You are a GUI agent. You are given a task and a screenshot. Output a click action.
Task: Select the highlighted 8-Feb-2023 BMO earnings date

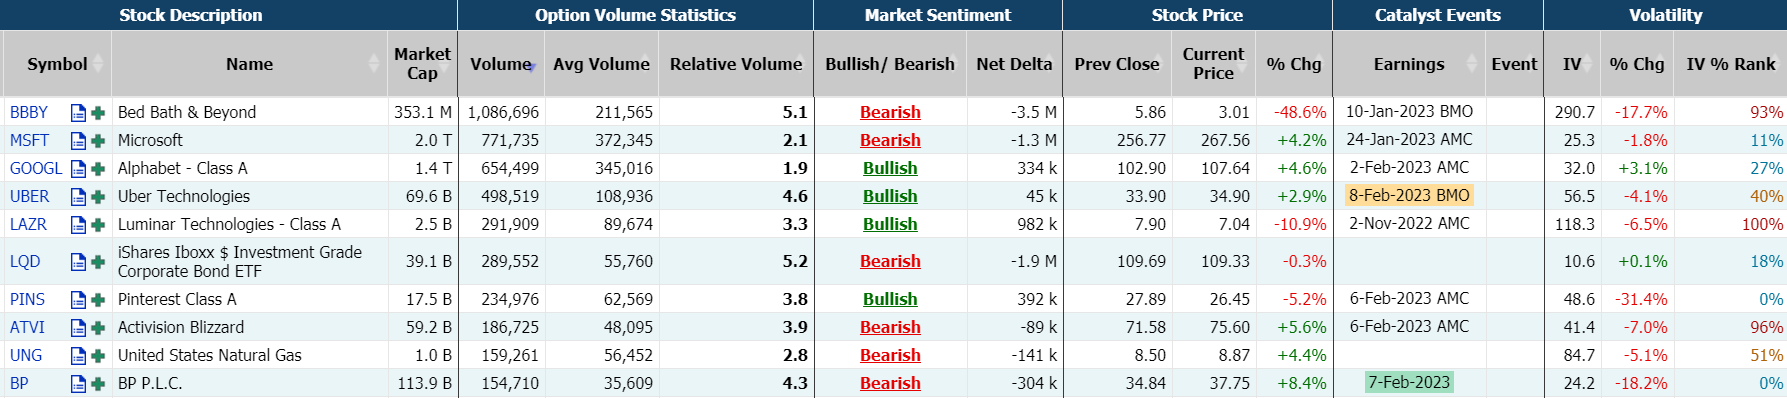[x=1409, y=196]
